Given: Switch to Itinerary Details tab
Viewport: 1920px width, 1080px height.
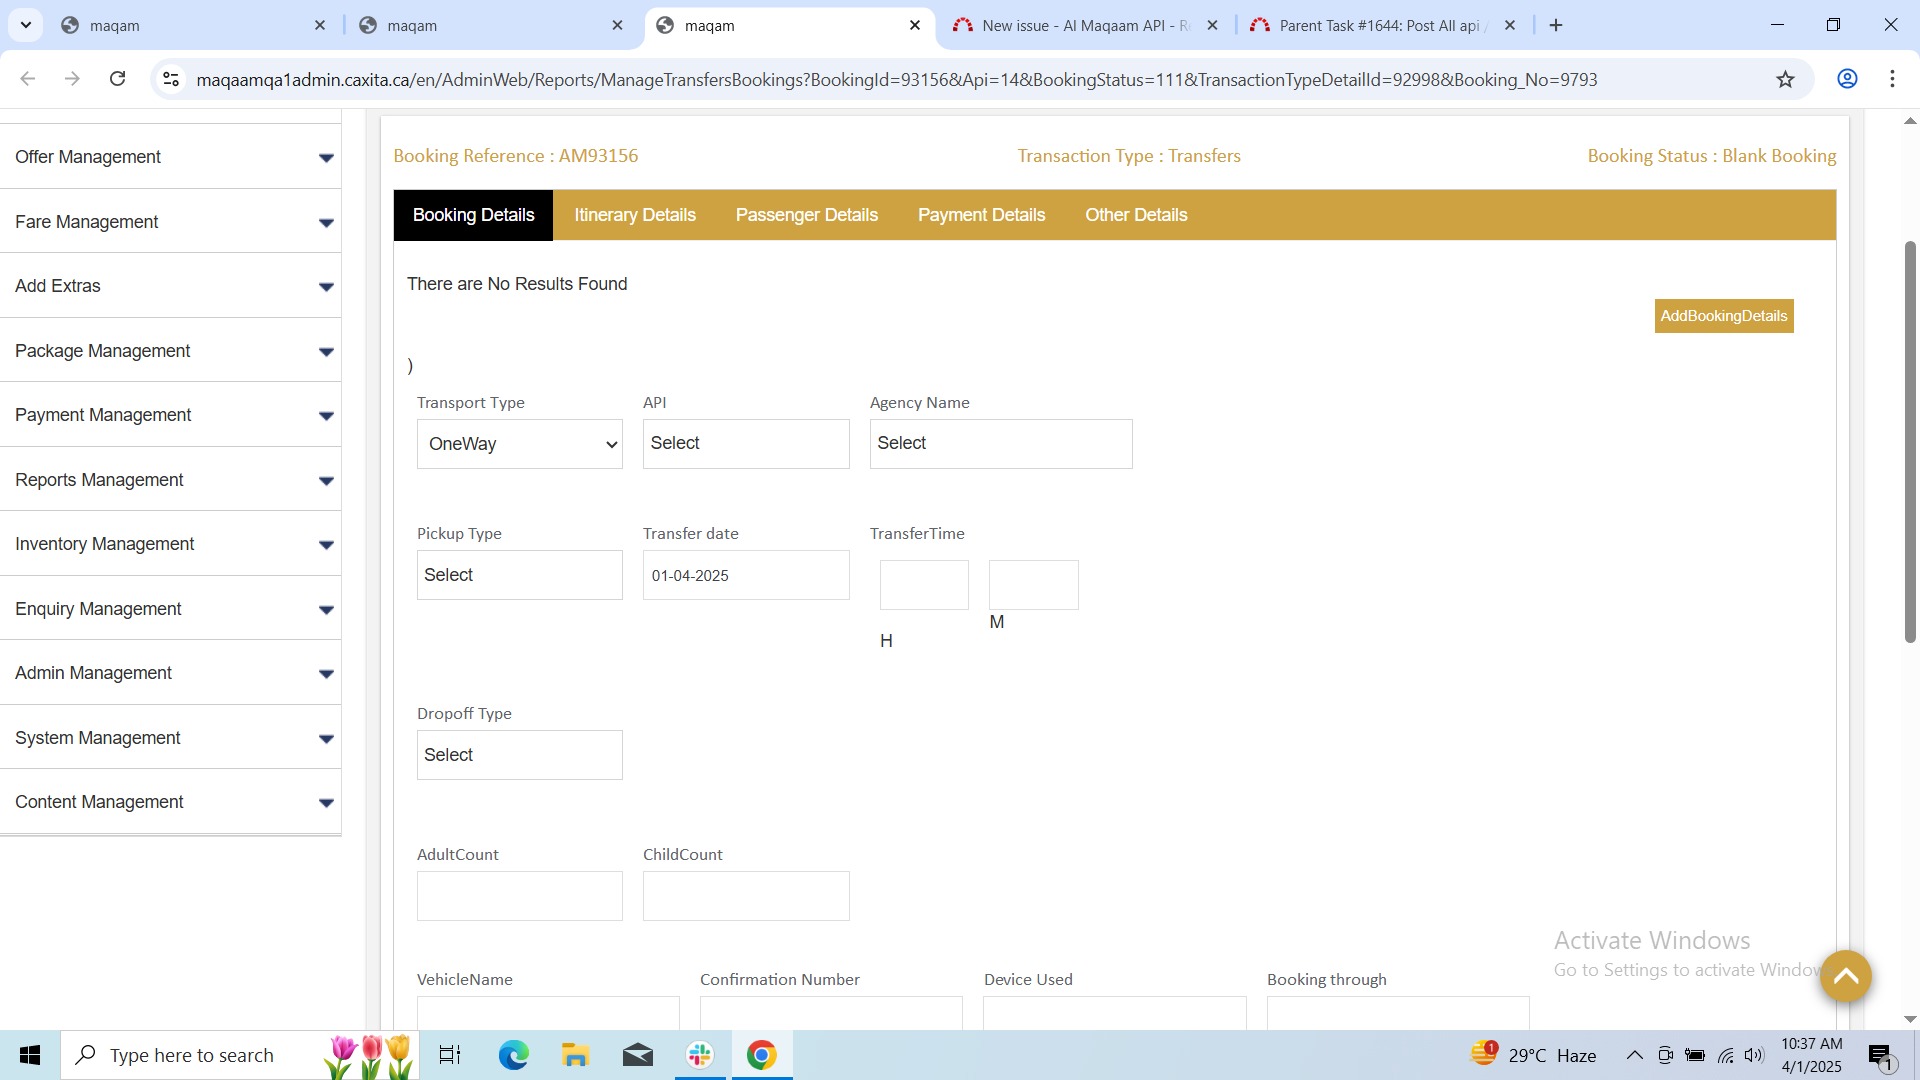Looking at the screenshot, I should click(634, 215).
